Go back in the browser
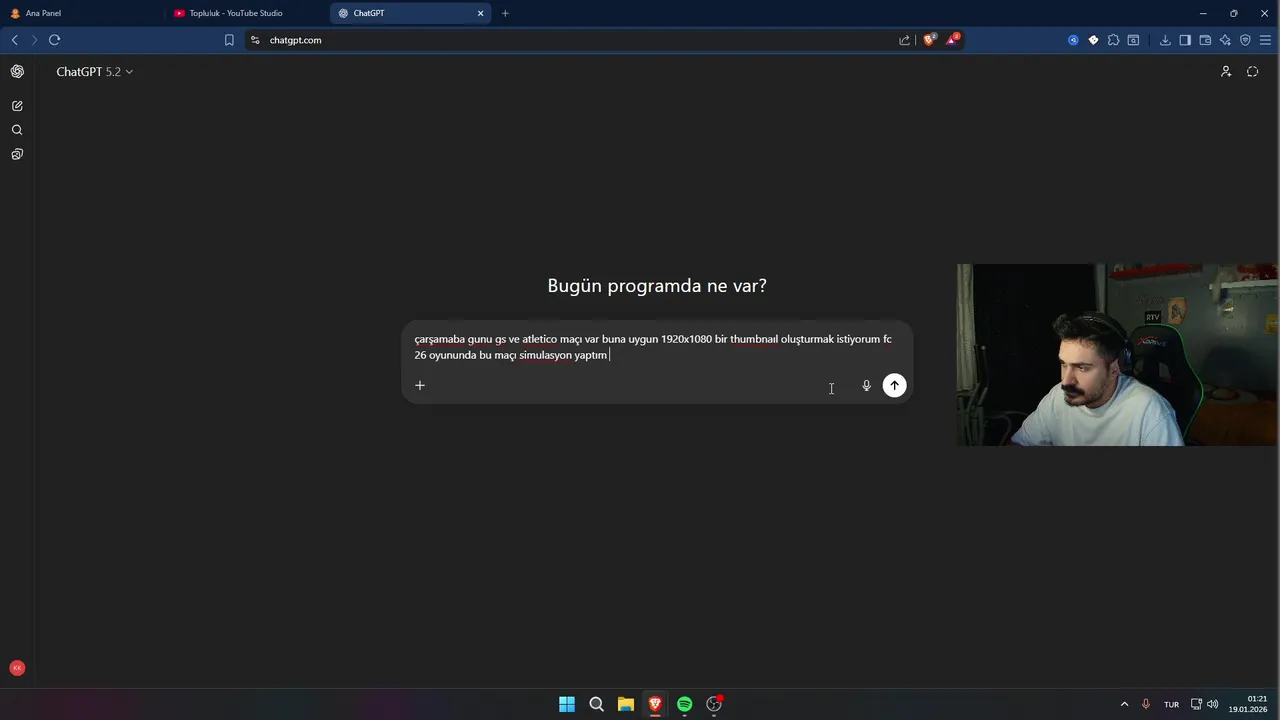 pyautogui.click(x=14, y=40)
